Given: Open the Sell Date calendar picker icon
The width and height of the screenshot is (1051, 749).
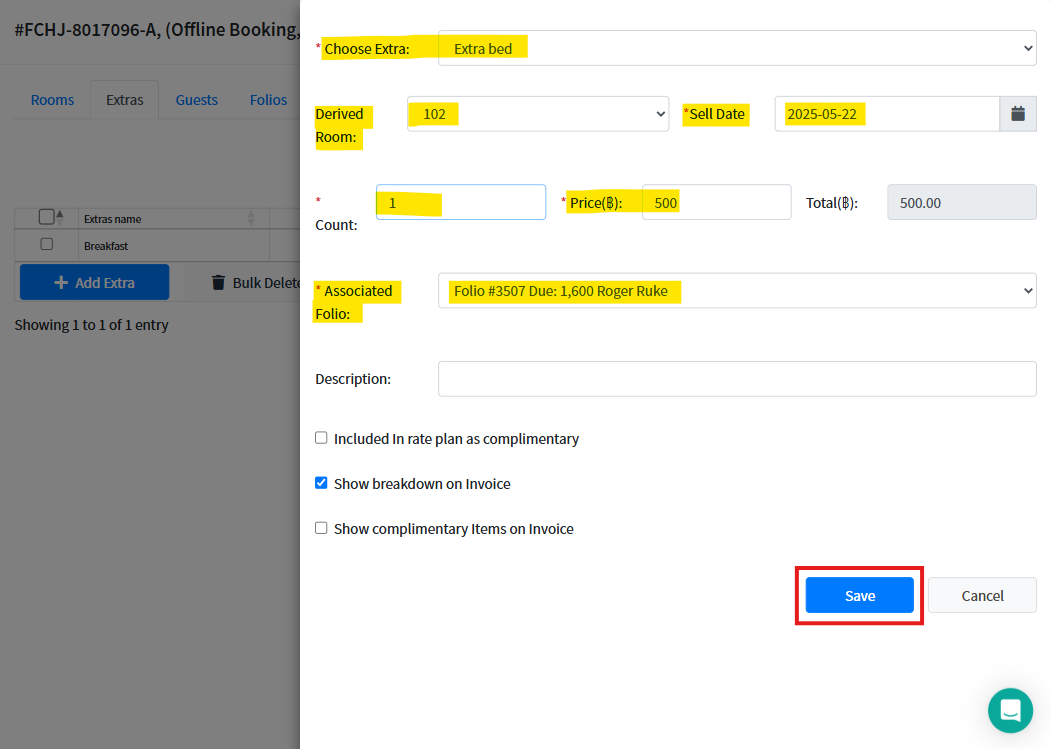Looking at the screenshot, I should [1017, 114].
